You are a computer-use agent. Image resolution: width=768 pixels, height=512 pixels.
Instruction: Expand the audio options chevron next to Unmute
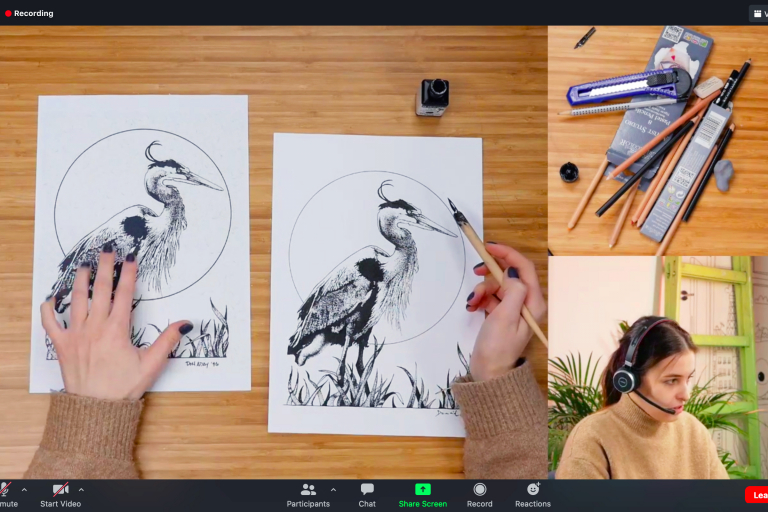(x=24, y=490)
